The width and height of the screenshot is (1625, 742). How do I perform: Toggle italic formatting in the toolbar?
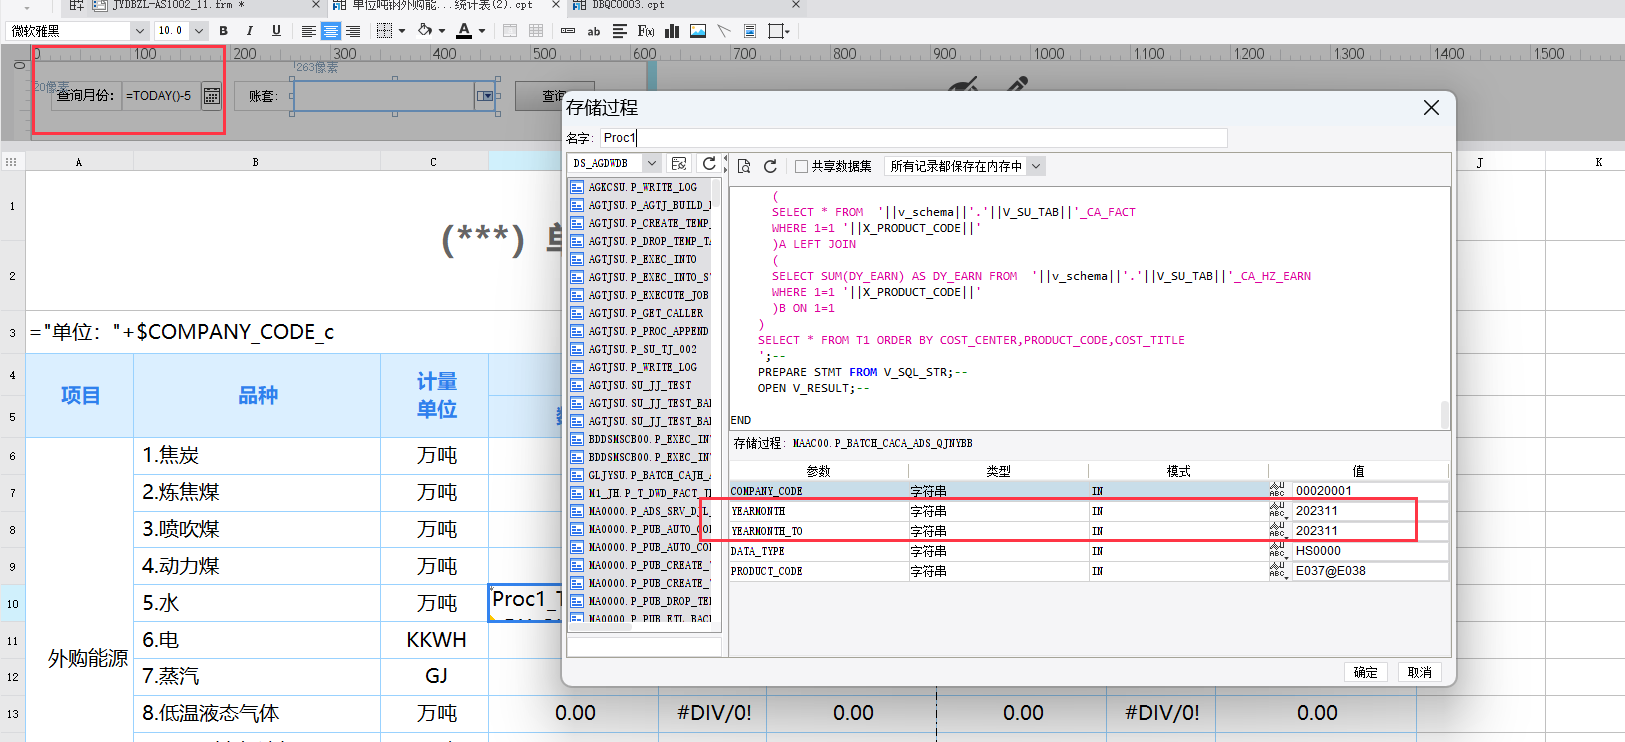(x=249, y=31)
